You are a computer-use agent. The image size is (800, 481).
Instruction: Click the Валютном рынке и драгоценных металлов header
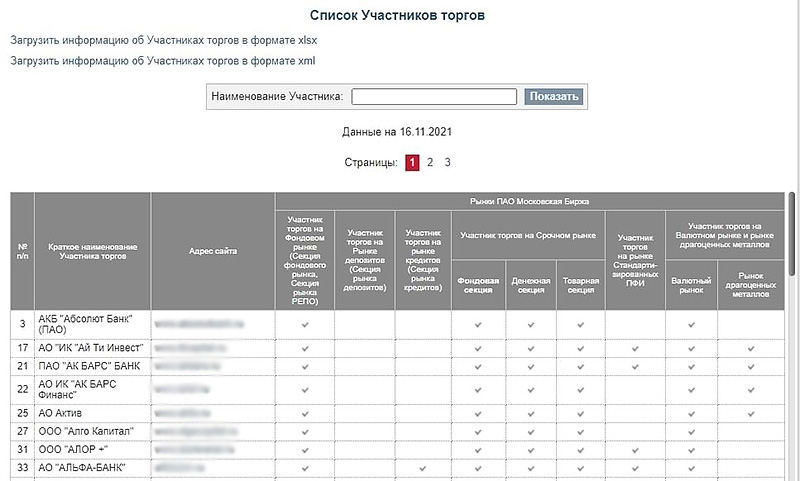[725, 236]
